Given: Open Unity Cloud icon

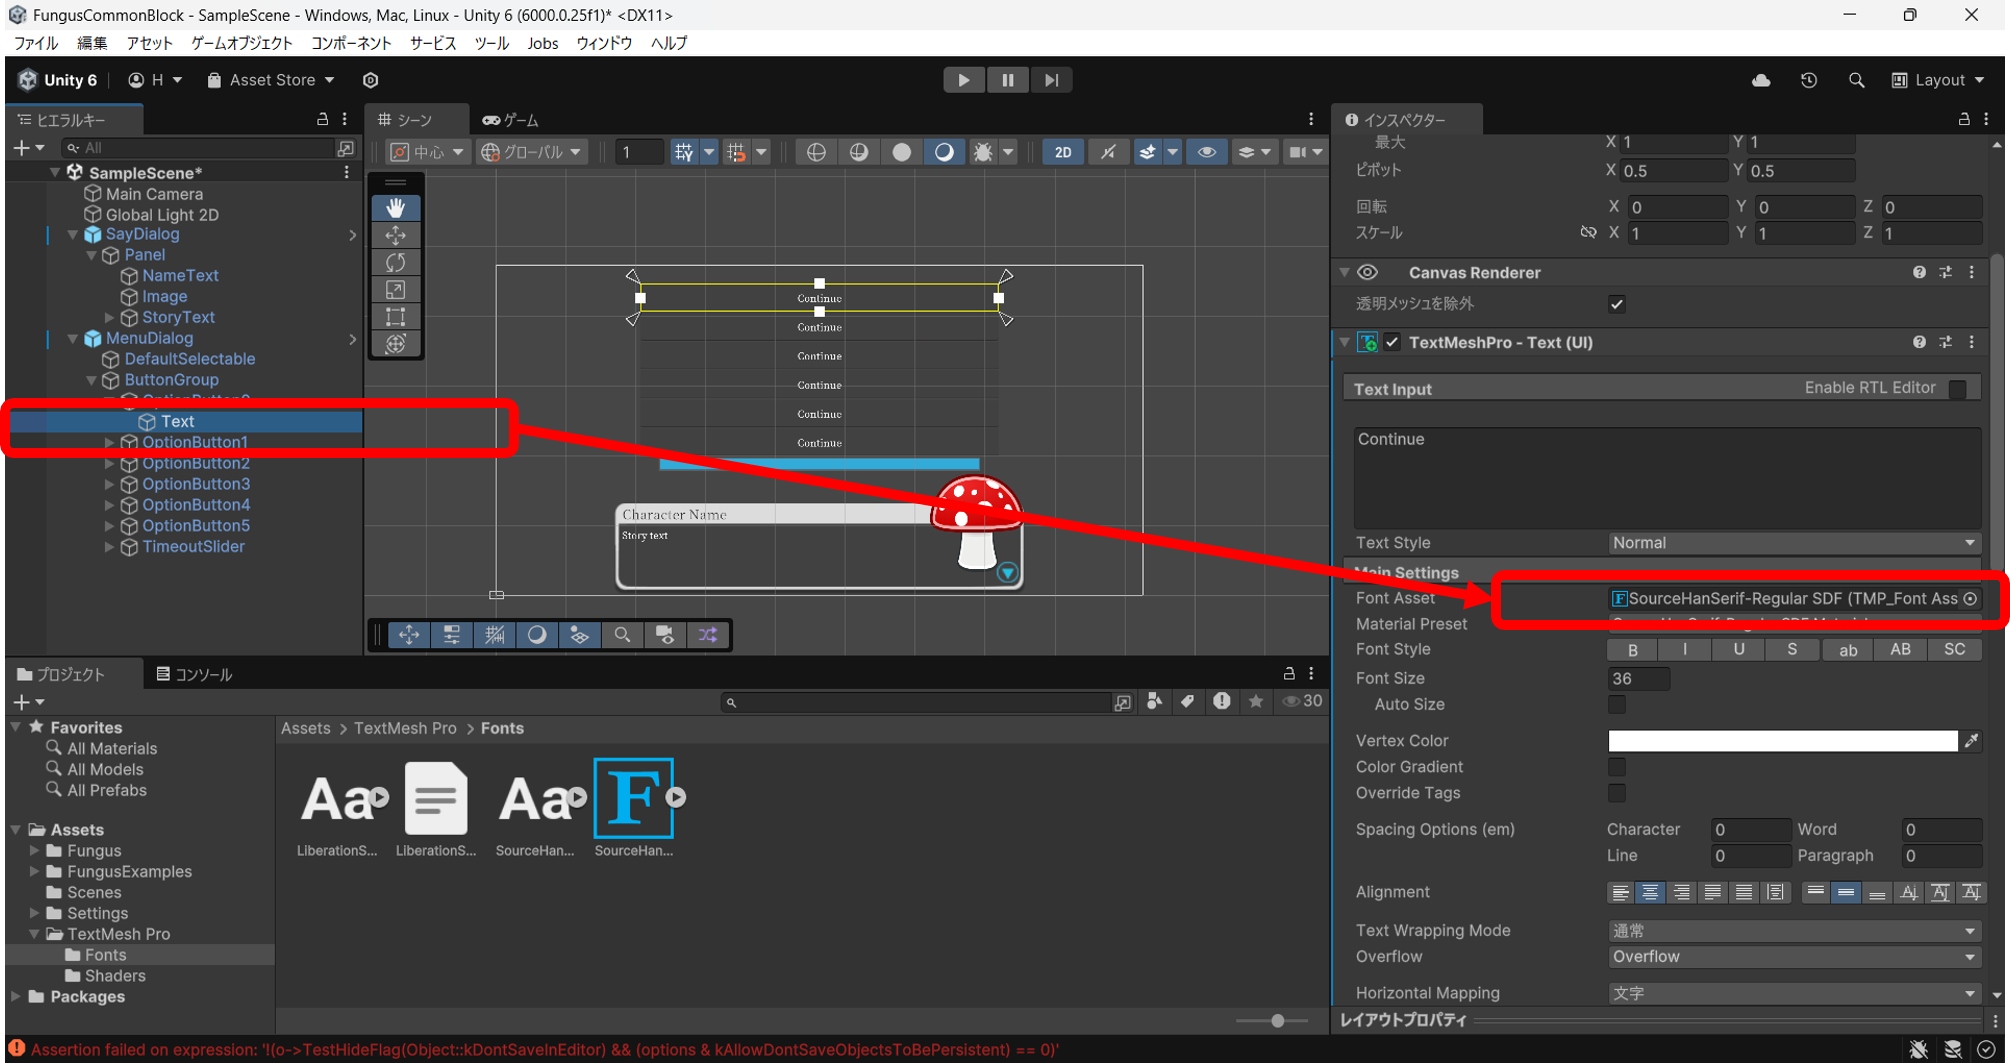Looking at the screenshot, I should coord(1761,80).
